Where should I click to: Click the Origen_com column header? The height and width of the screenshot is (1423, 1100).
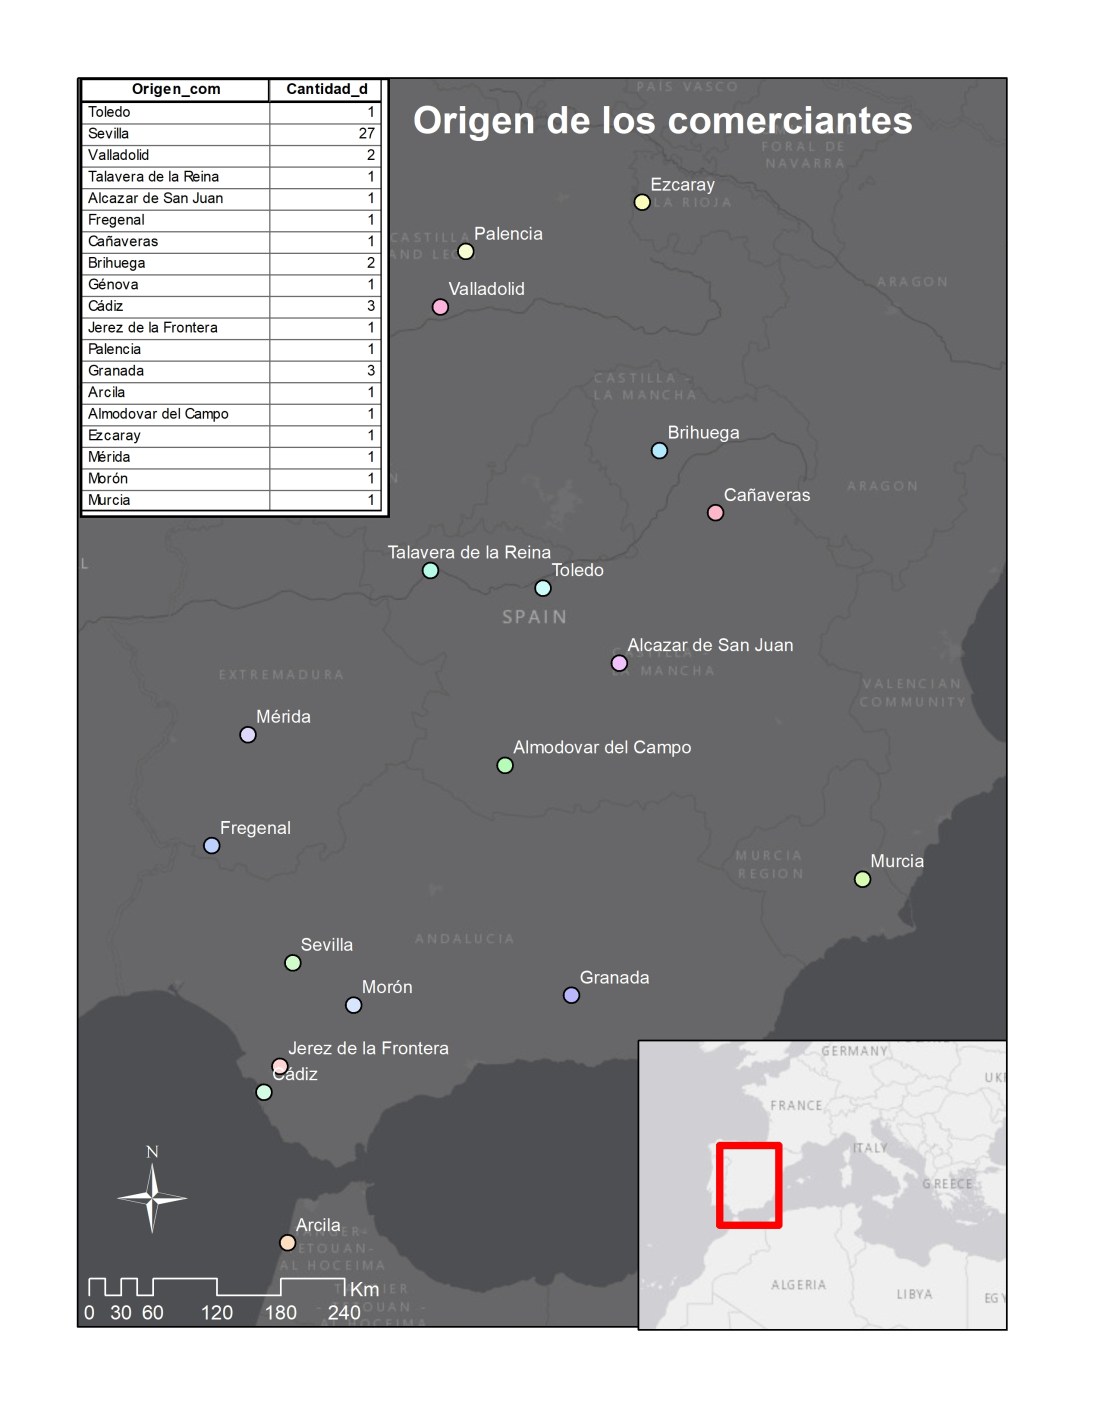tap(176, 89)
